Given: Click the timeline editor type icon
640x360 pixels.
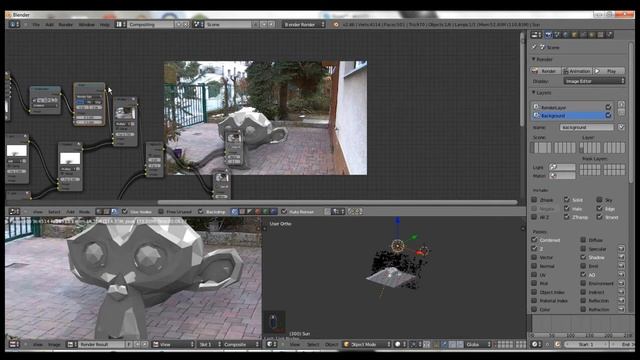Looking at the screenshot, I should point(536,344).
